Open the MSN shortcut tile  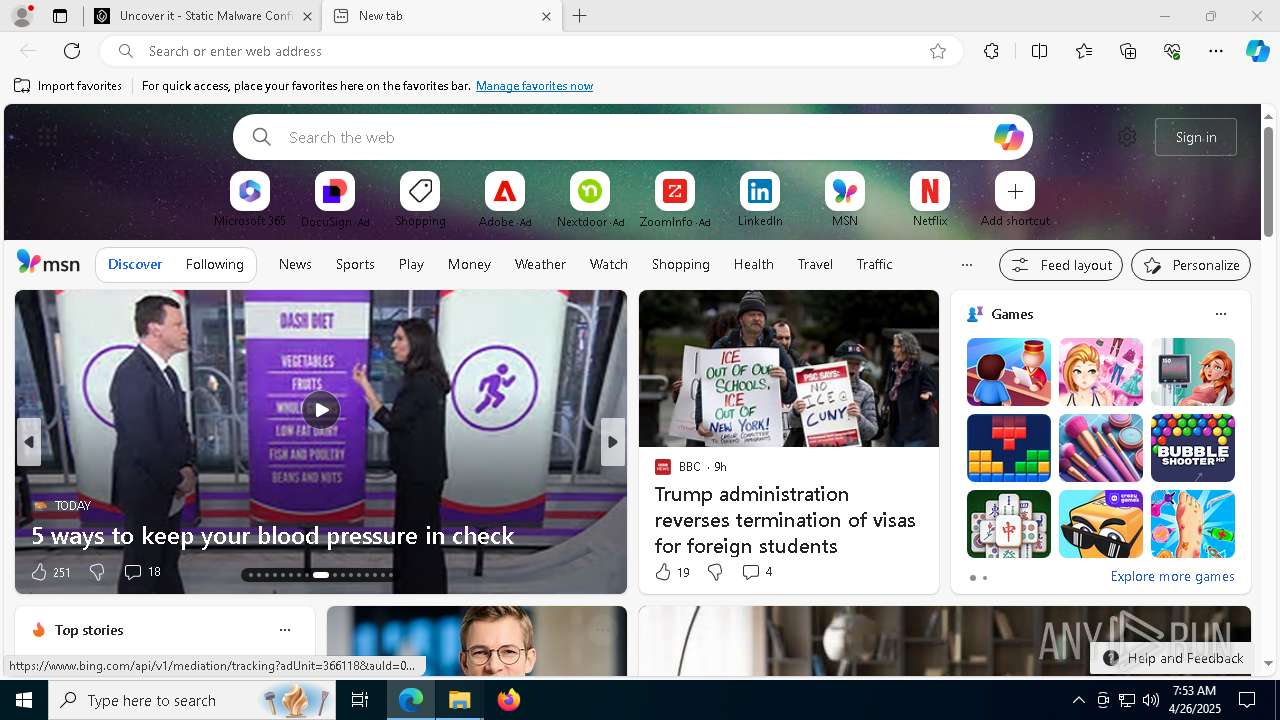pos(845,191)
